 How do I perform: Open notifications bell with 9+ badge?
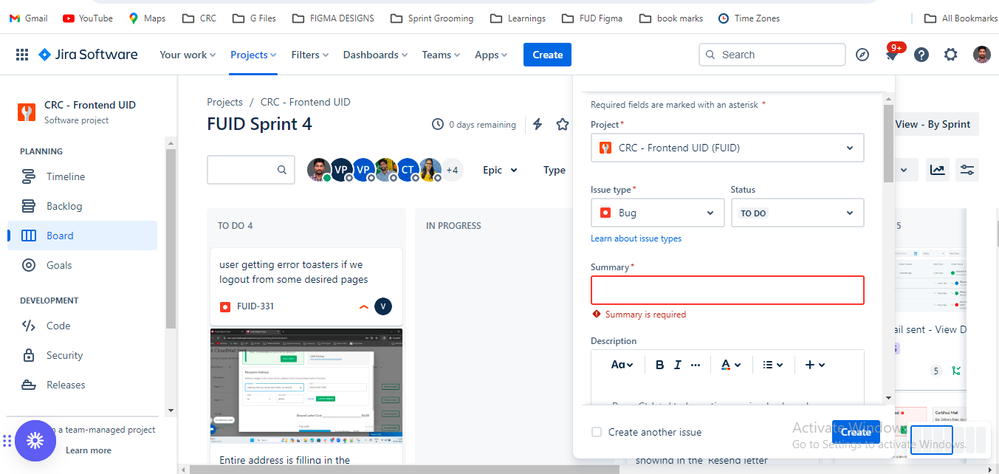coord(892,54)
